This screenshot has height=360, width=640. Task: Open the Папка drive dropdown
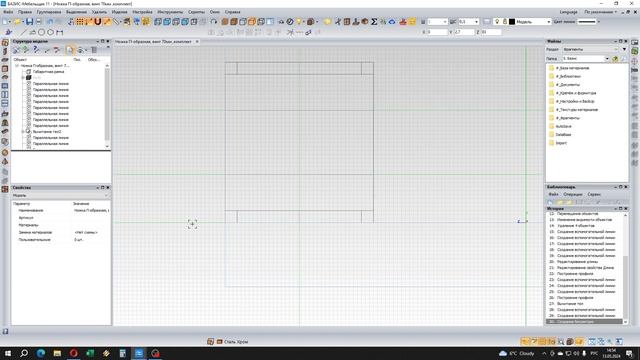(607, 59)
